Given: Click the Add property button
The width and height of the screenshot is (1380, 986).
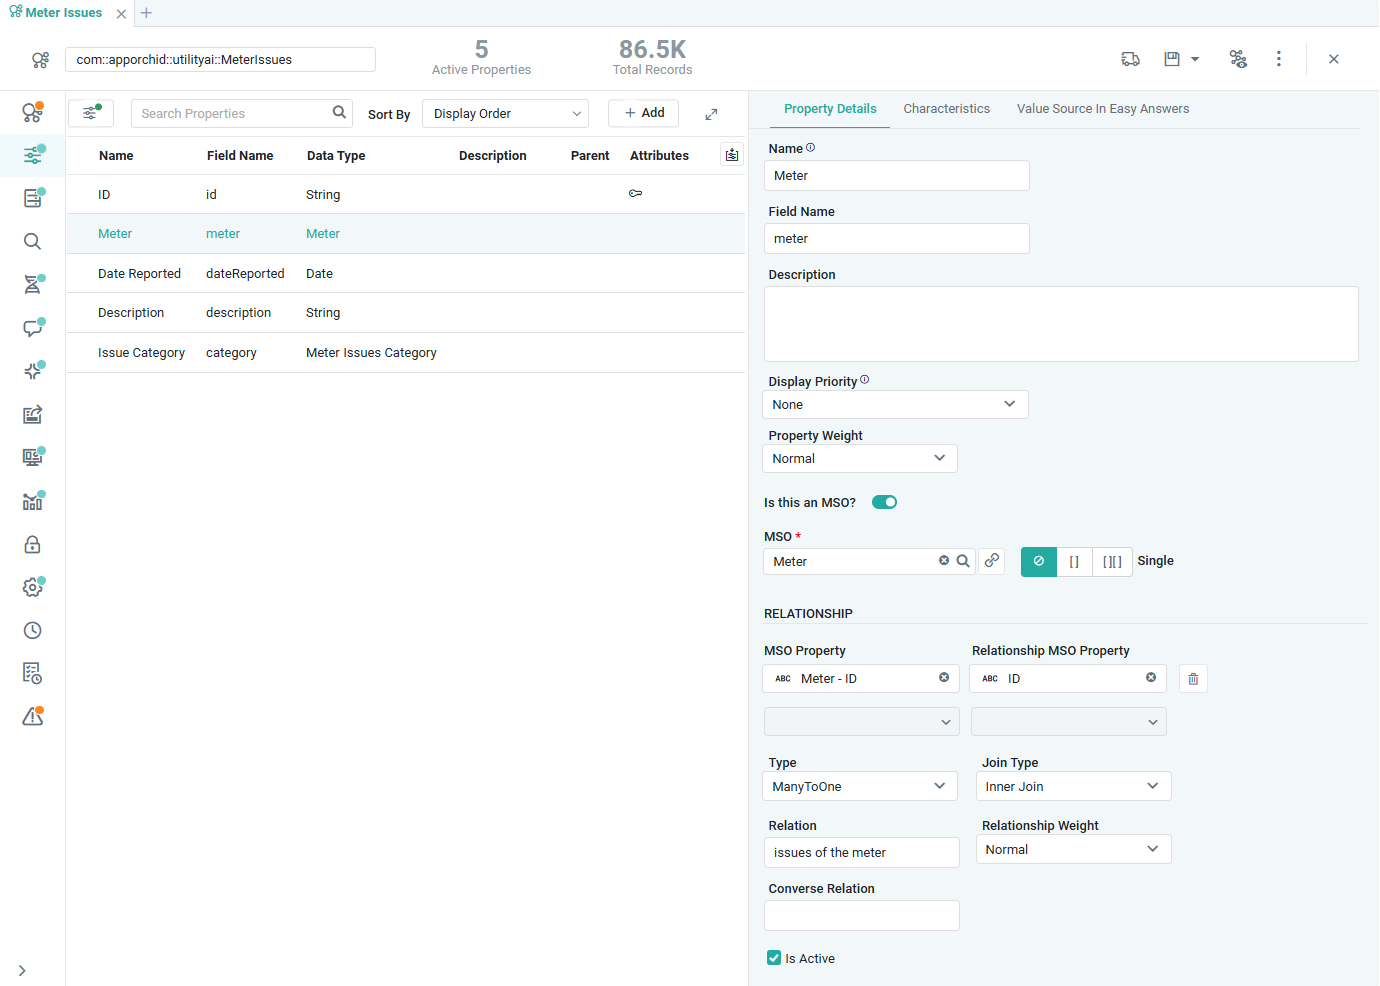Looking at the screenshot, I should [643, 113].
